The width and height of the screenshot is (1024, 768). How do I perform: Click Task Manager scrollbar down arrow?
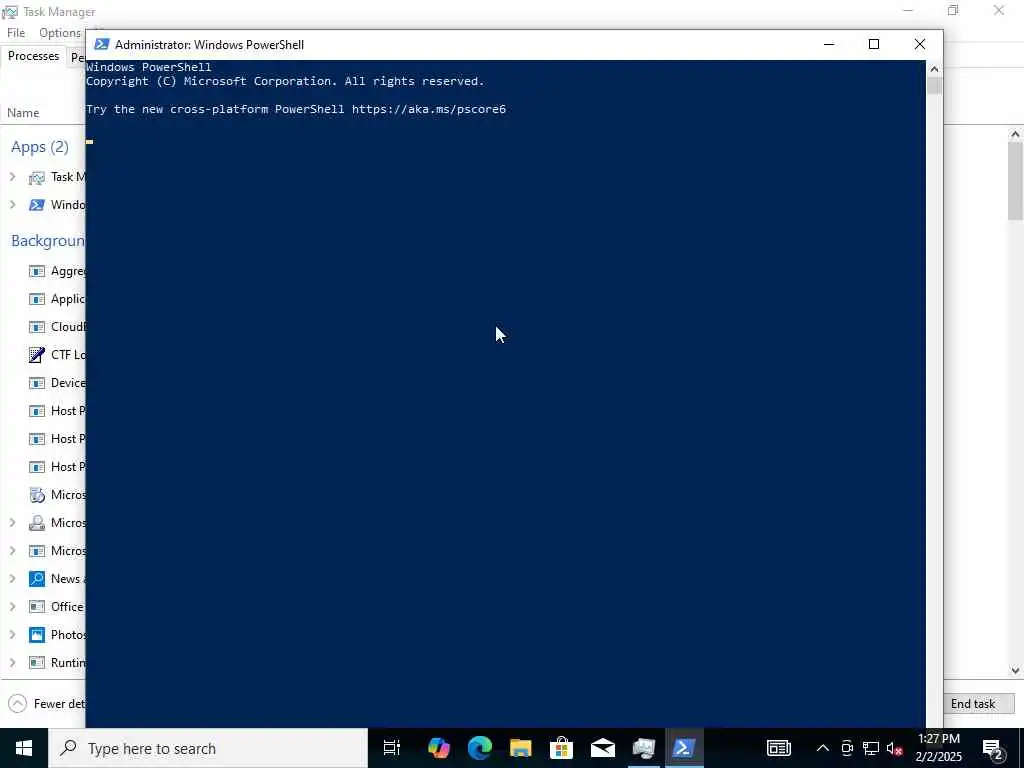point(1015,671)
